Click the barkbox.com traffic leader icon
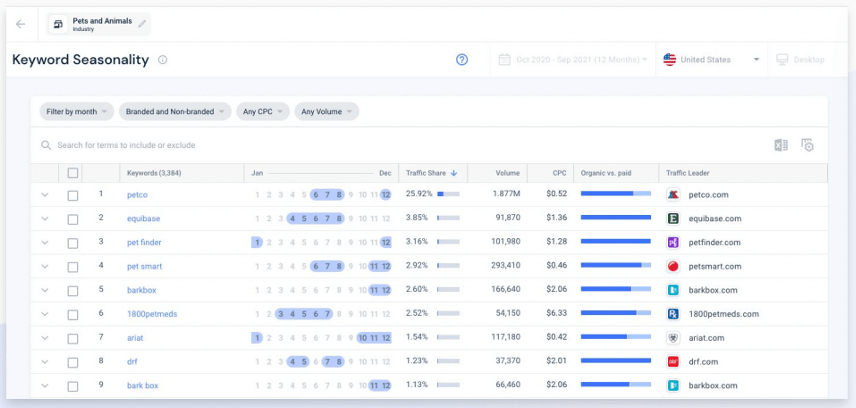This screenshot has width=856, height=408. (674, 290)
